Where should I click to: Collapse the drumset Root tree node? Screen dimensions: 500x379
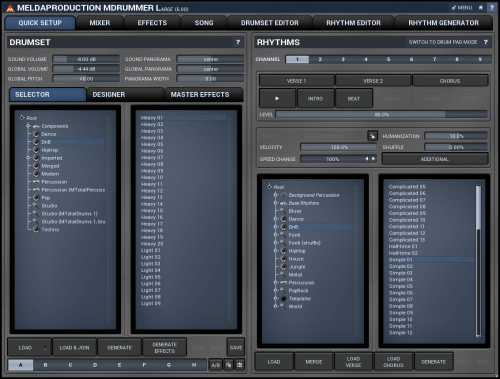coord(22,118)
